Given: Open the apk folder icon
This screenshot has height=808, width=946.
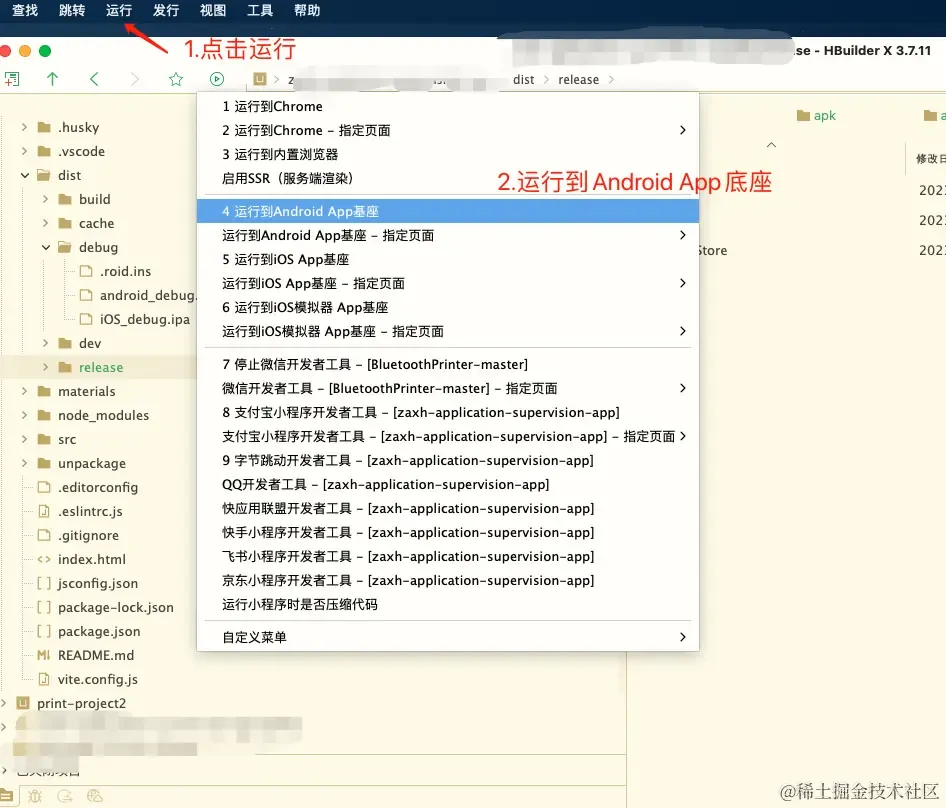Looking at the screenshot, I should point(803,115).
